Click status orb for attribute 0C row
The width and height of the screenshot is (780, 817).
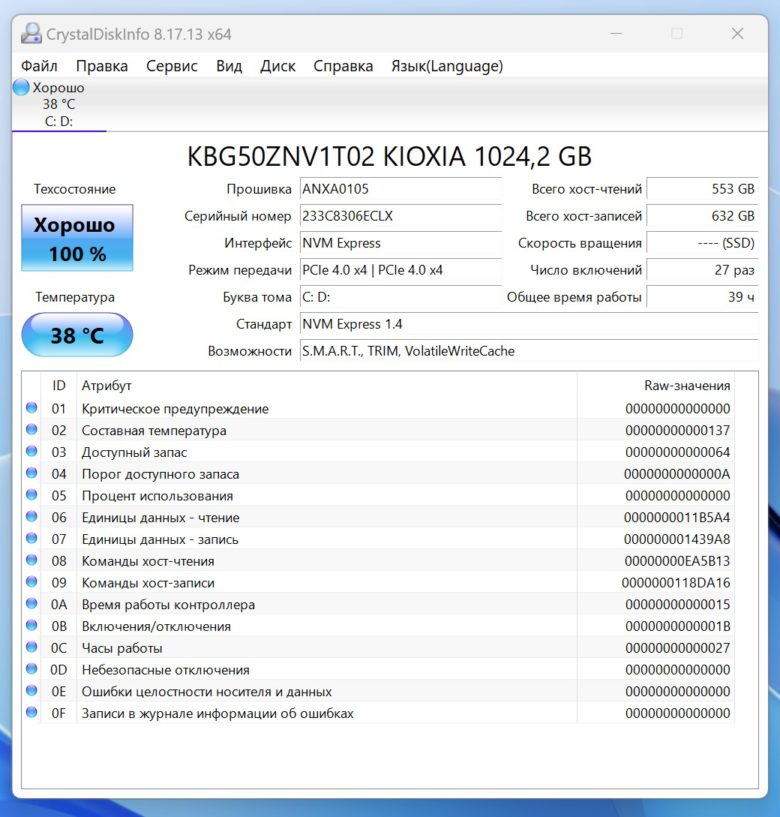pos(32,647)
